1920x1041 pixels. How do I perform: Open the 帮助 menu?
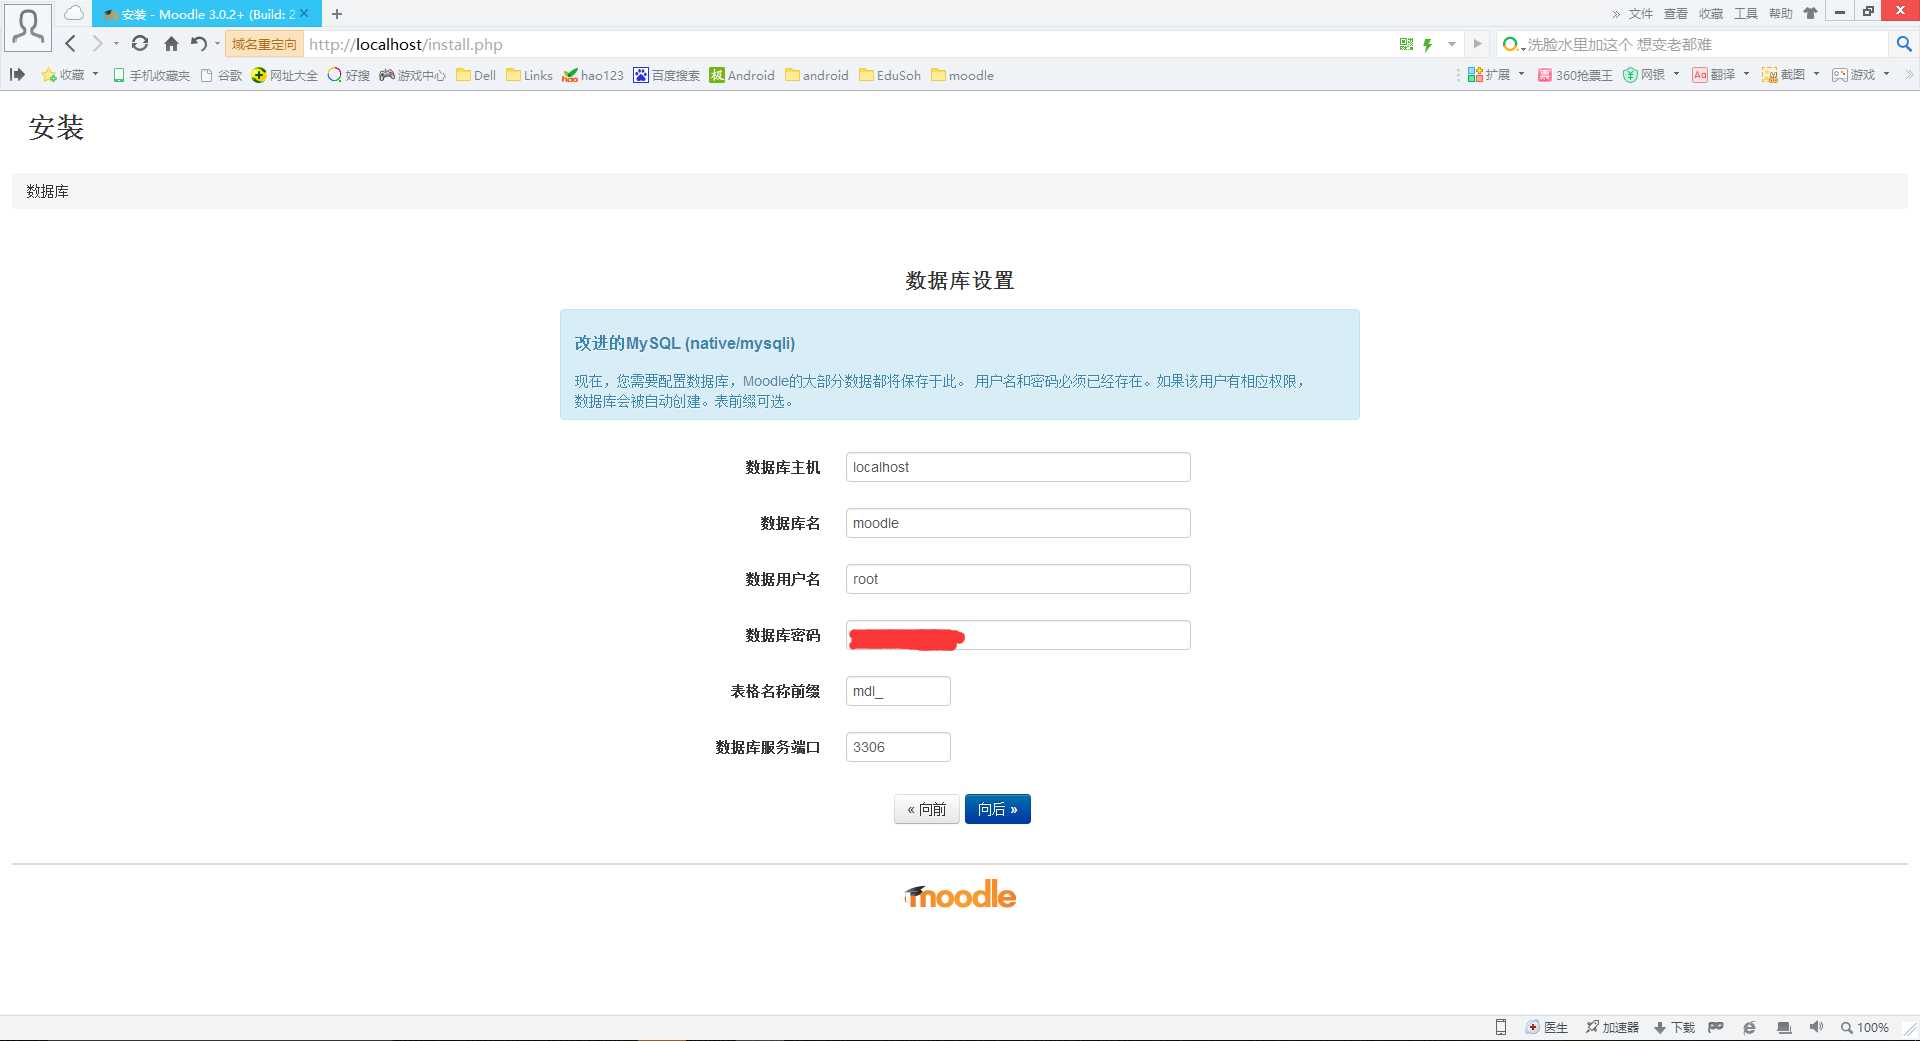point(1781,14)
